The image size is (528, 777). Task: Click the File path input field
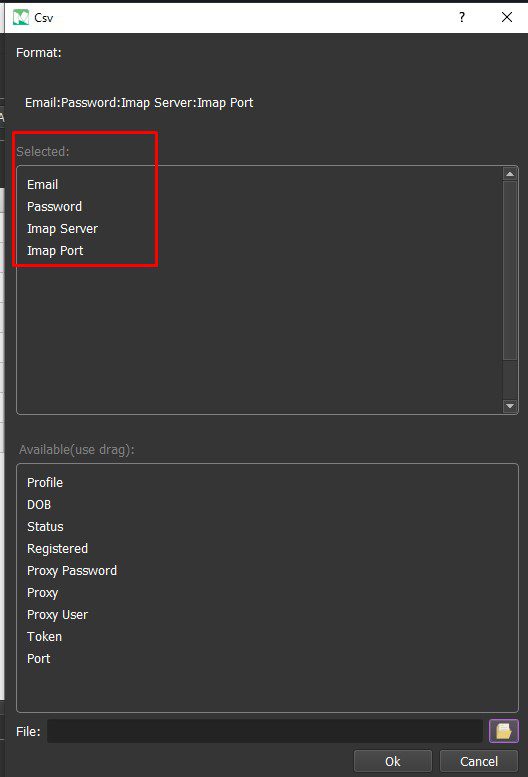(x=265, y=731)
